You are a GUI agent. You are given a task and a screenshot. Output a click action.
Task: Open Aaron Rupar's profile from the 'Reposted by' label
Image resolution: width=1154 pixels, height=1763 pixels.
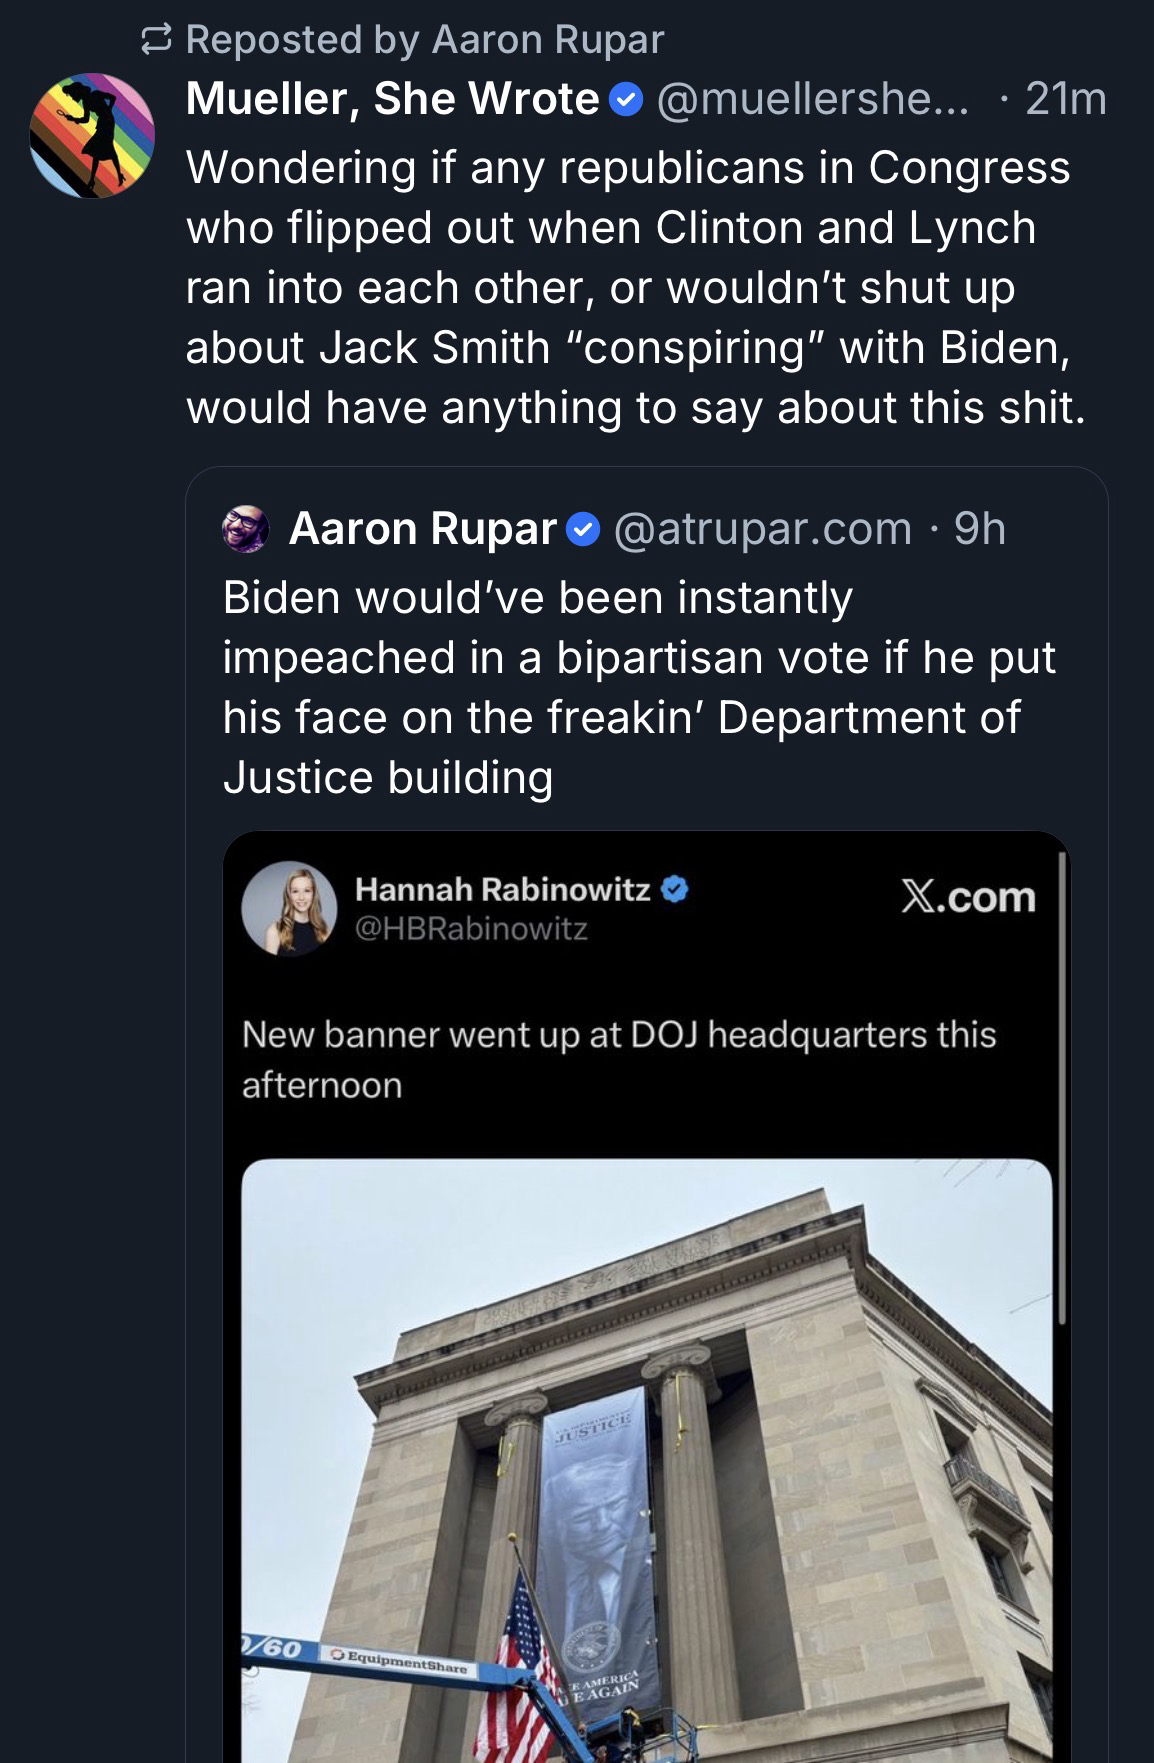[547, 40]
